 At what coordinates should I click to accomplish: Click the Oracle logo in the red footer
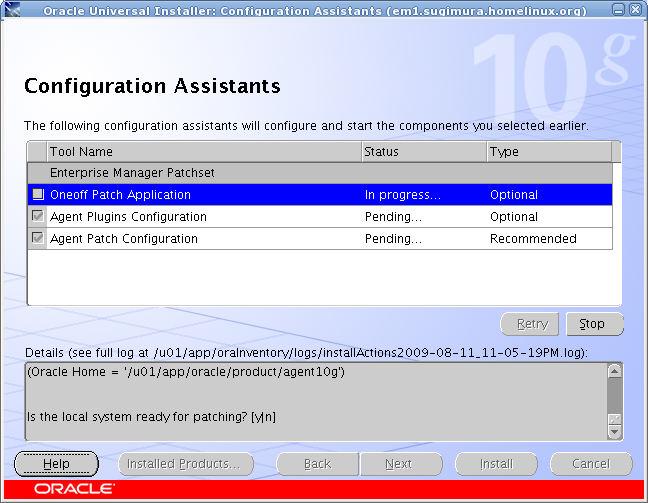tap(74, 489)
